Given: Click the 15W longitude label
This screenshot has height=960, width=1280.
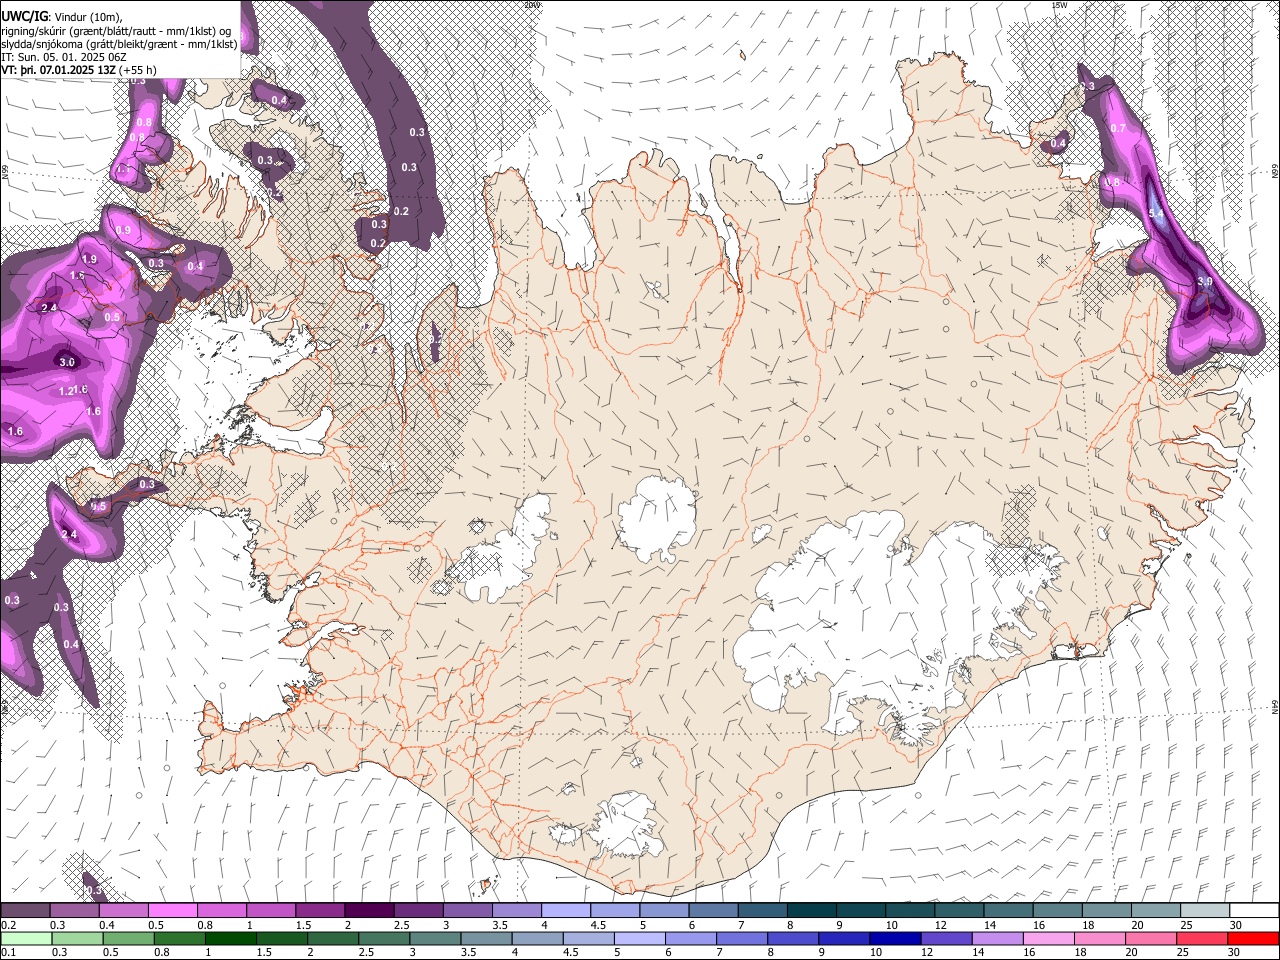Looking at the screenshot, I should [x=1060, y=4].
